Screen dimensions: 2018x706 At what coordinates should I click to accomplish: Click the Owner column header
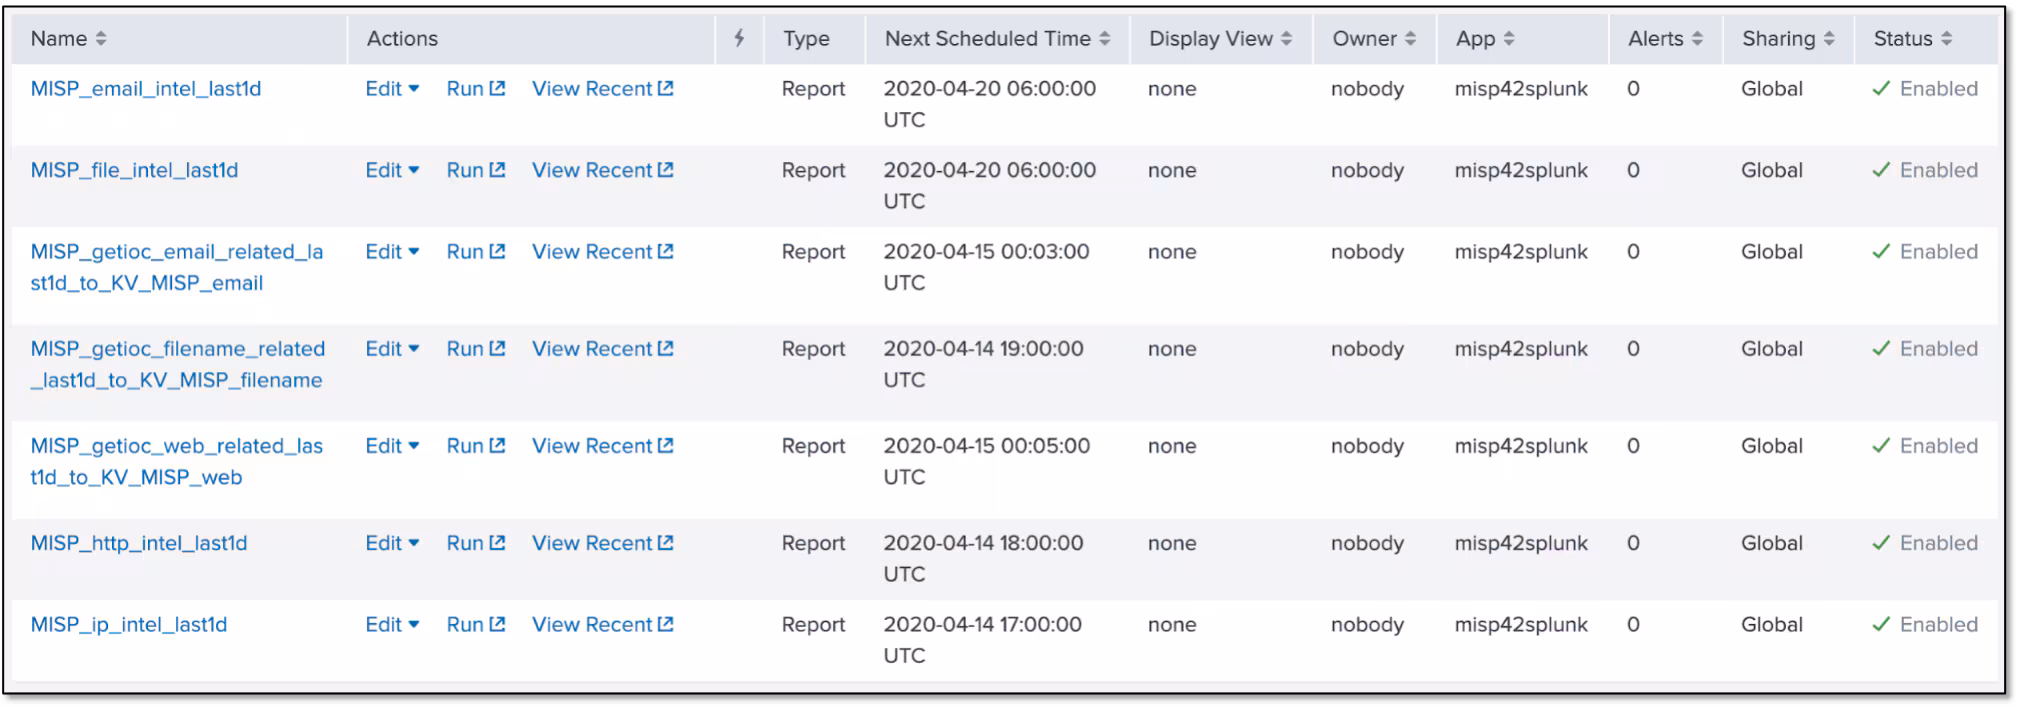(1364, 38)
